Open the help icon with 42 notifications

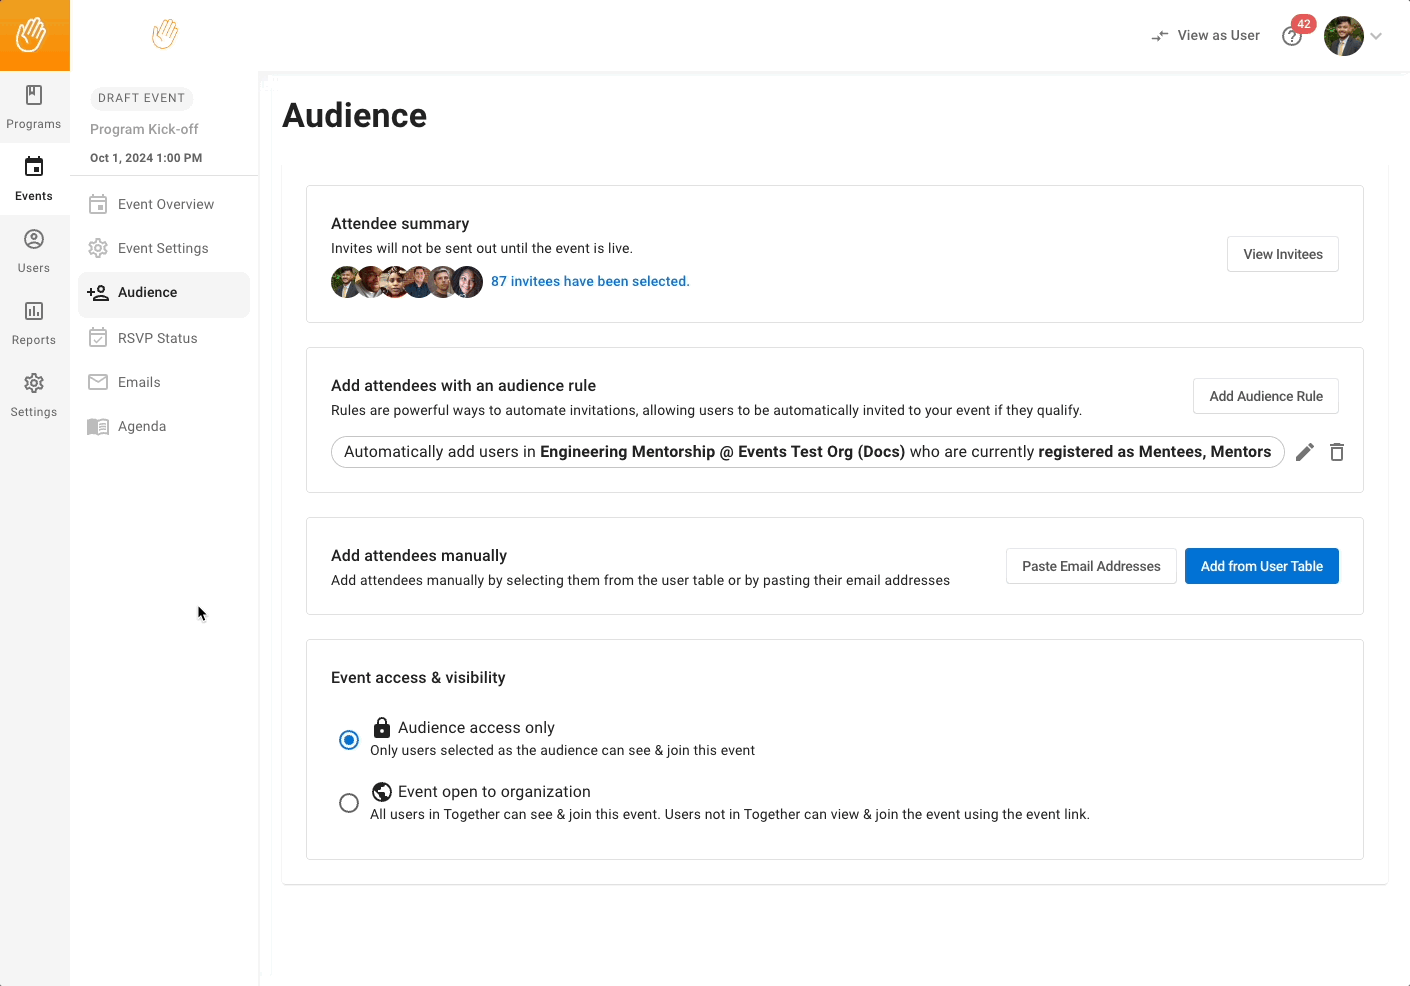[x=1292, y=36]
